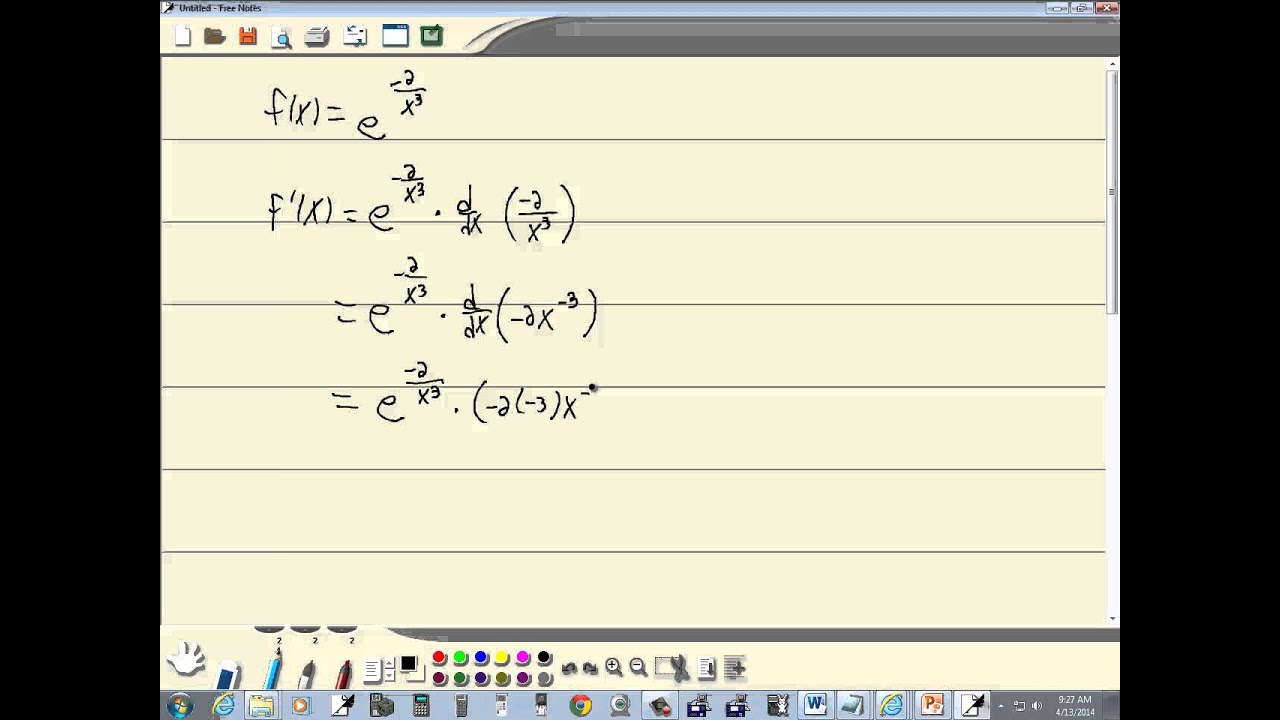Zoom in with the plus magnifier
1280x720 pixels.
point(614,667)
